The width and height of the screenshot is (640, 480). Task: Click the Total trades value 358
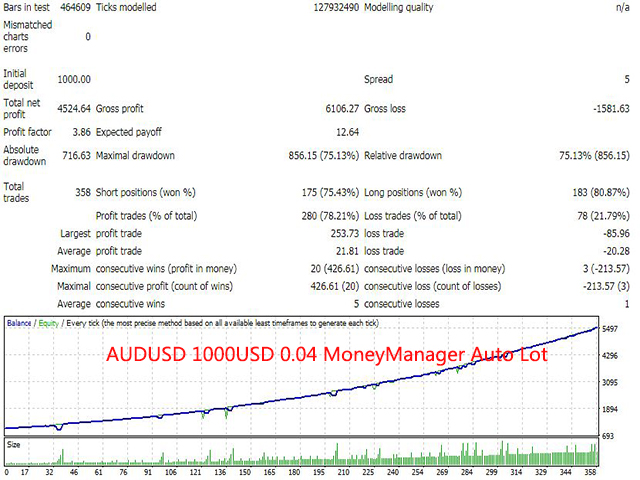click(x=83, y=192)
